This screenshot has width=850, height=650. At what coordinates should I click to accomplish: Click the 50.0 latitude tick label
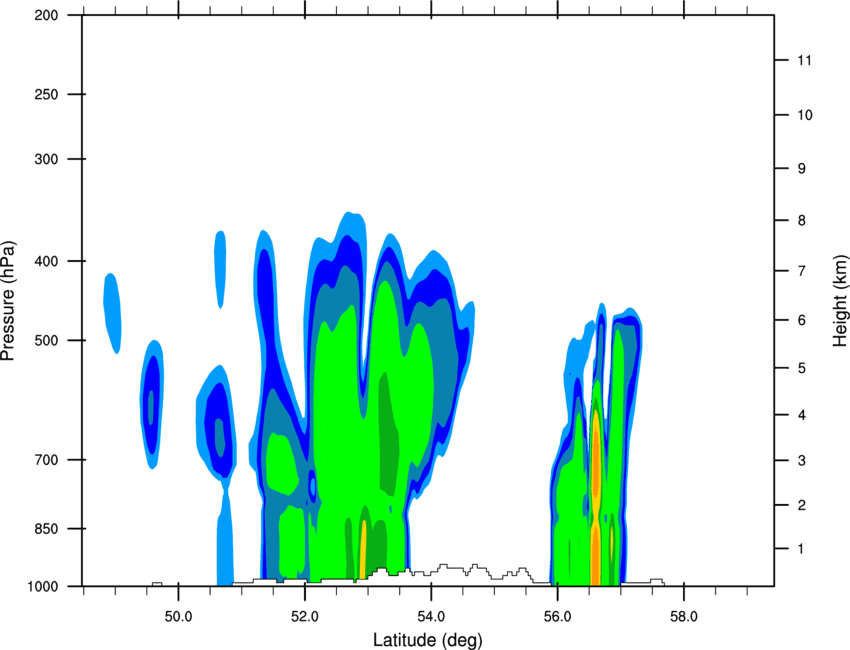pos(178,617)
